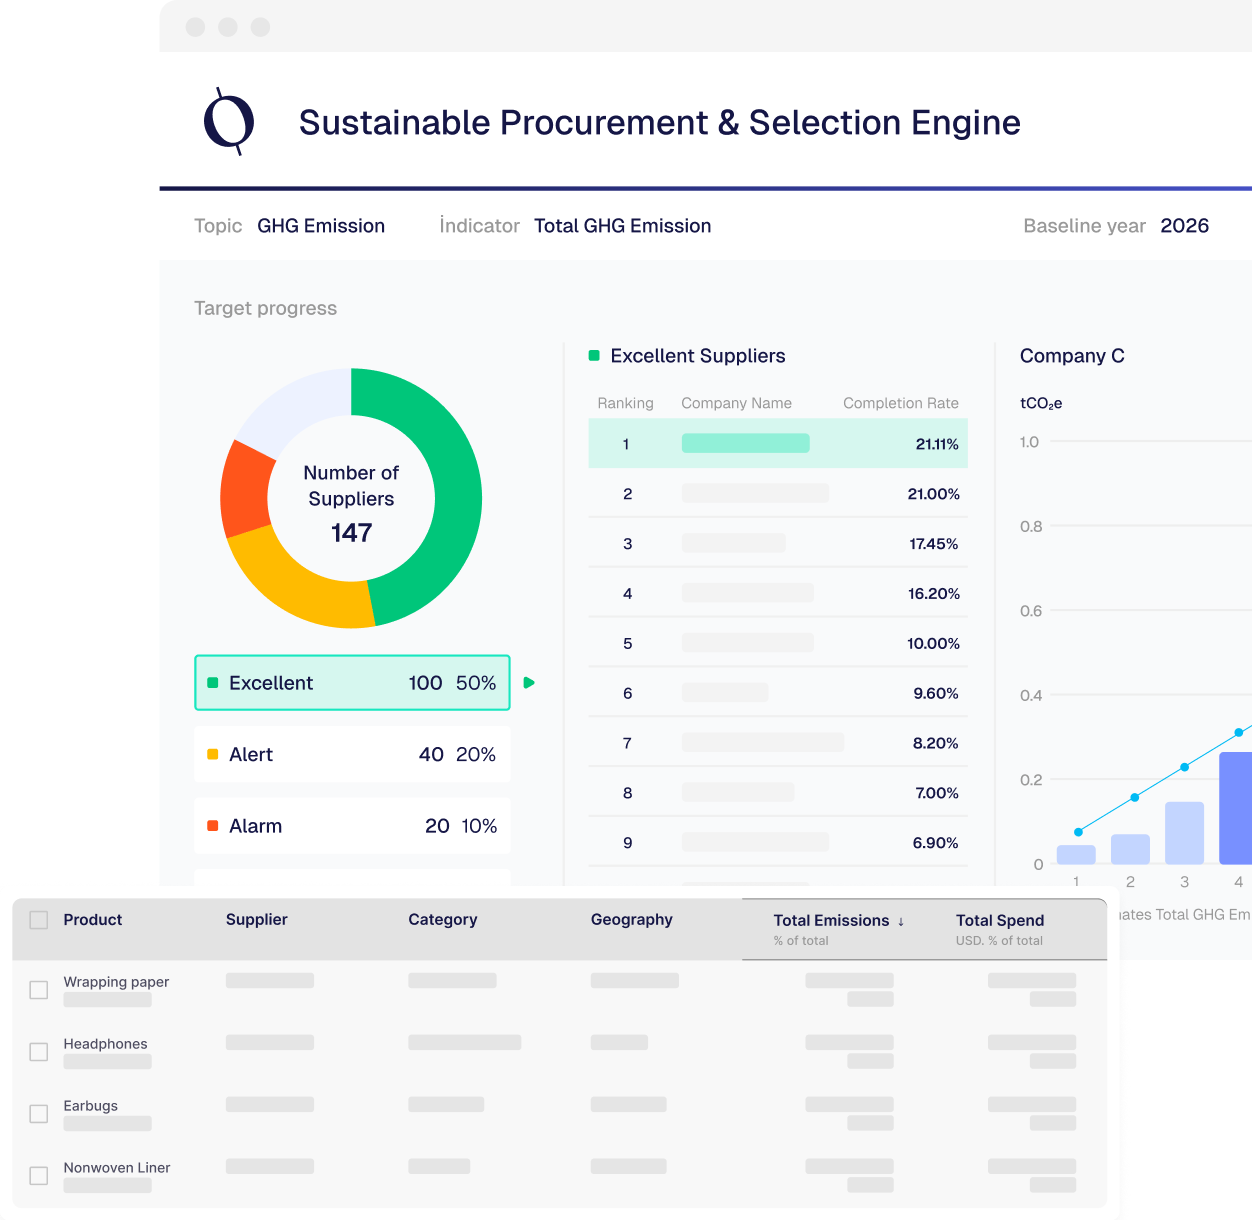
Task: Check the Headphones row checkbox
Action: [38, 1051]
